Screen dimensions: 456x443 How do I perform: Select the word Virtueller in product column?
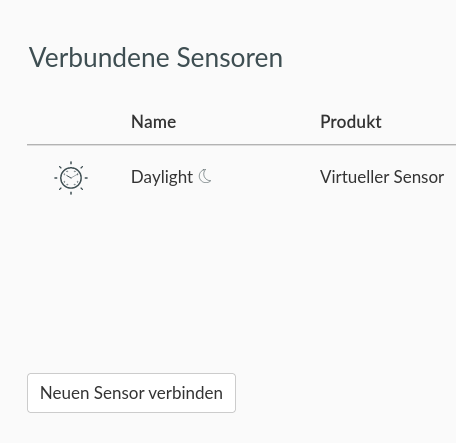(x=354, y=177)
